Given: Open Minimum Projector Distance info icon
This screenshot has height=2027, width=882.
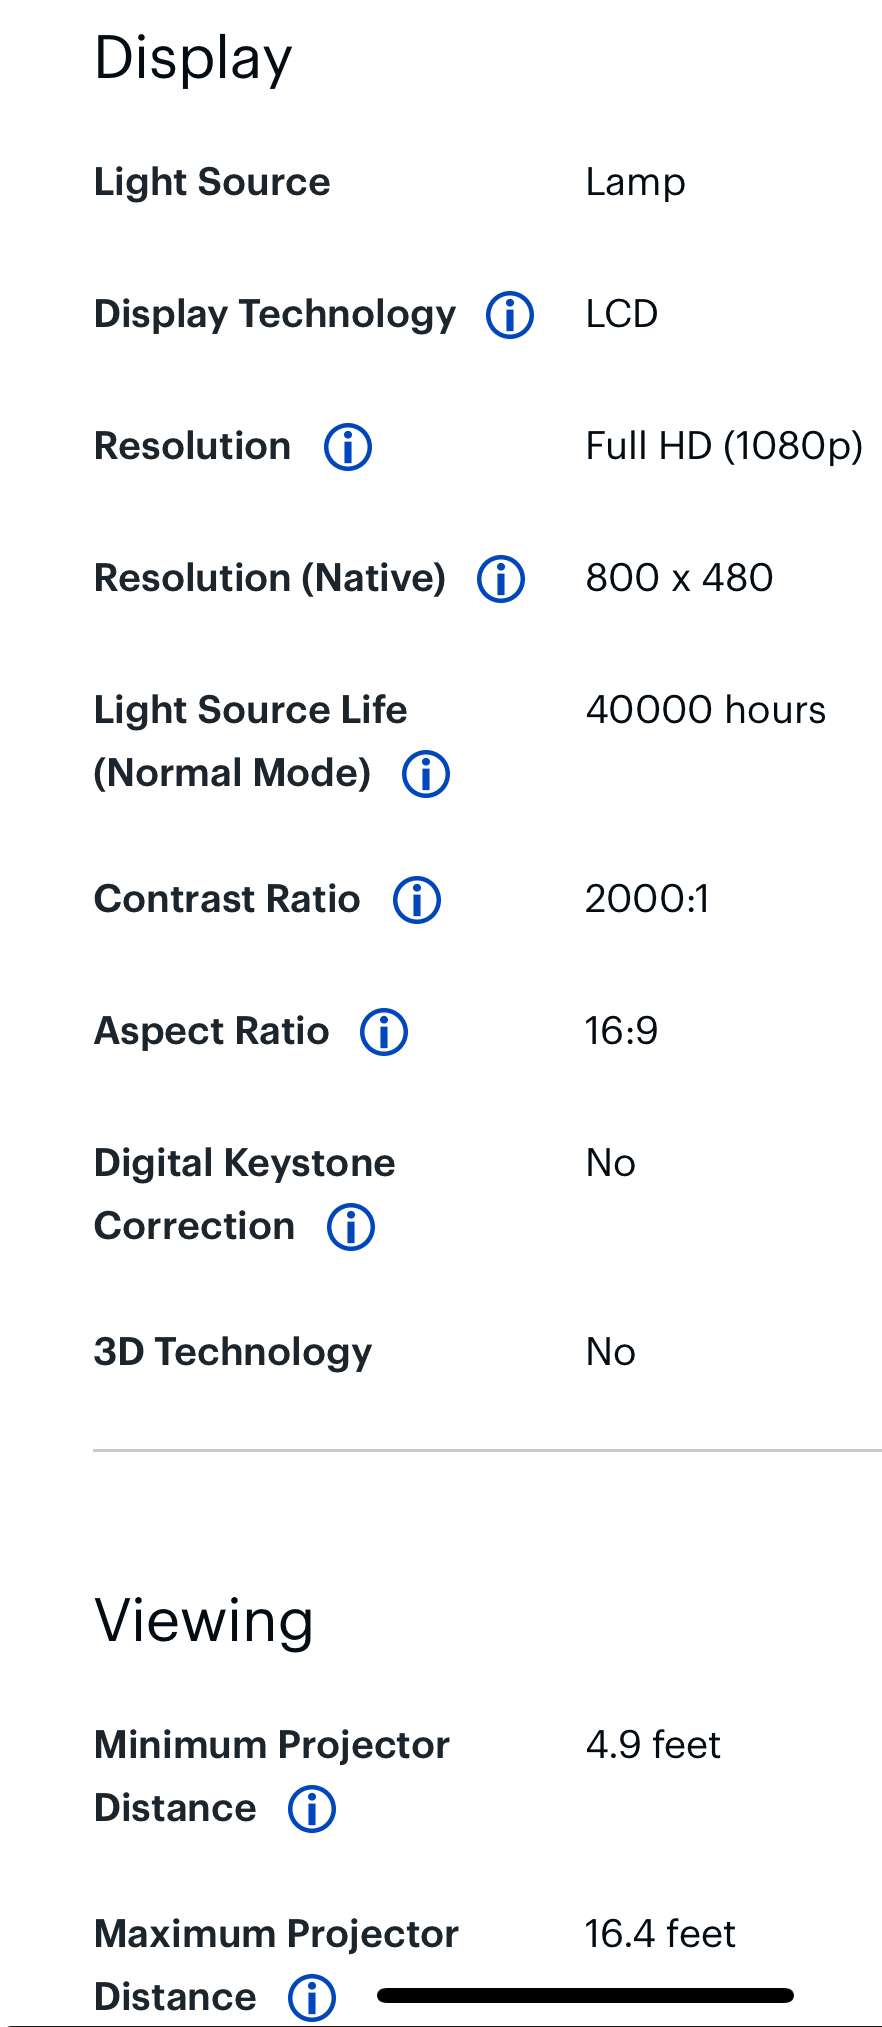Looking at the screenshot, I should coord(312,1809).
